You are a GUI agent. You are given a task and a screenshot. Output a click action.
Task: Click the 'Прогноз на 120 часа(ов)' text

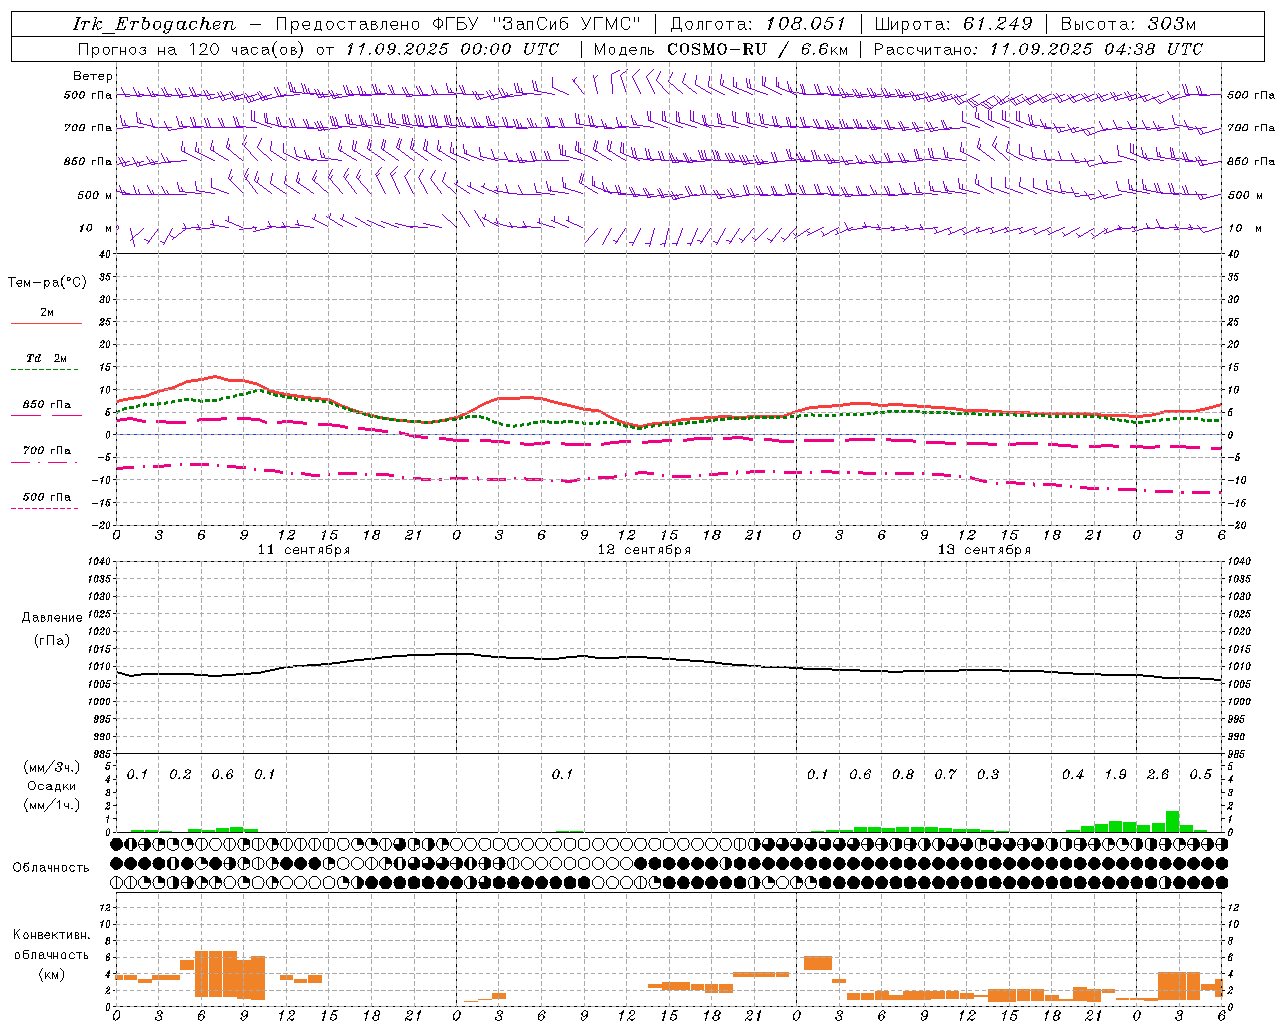192,49
